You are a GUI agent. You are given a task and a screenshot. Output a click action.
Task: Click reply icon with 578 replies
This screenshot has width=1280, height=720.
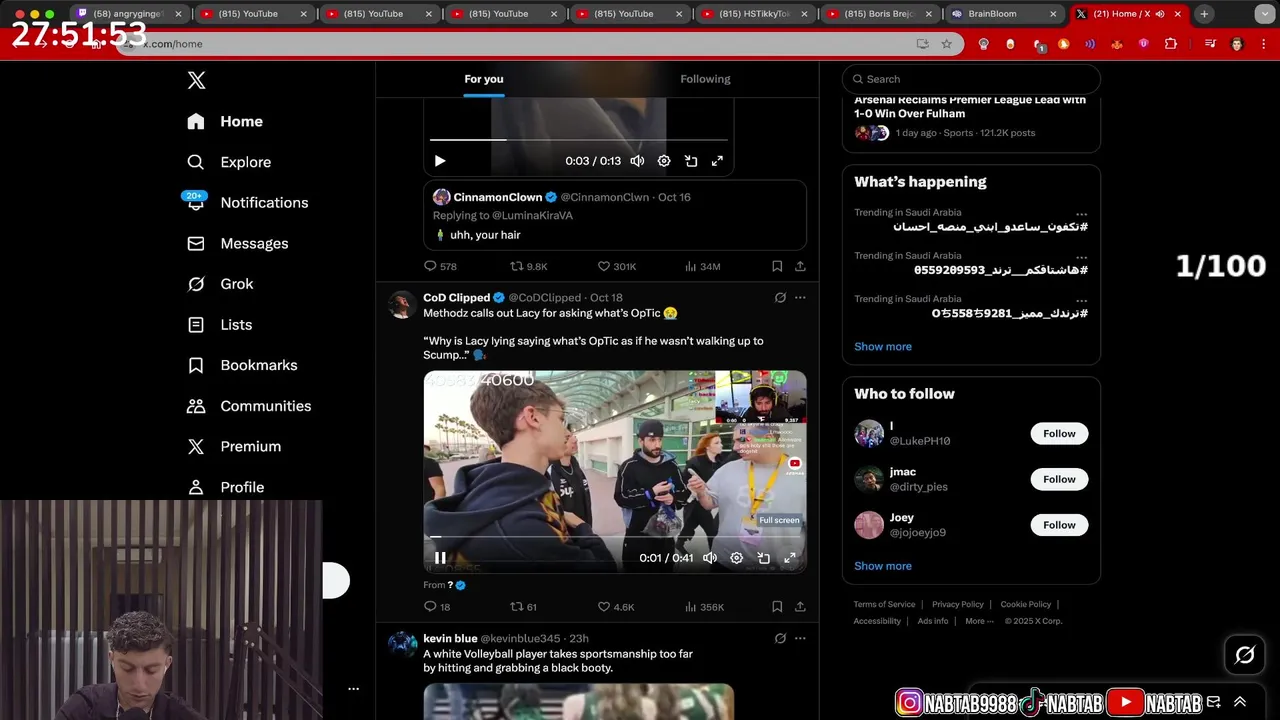(440, 266)
